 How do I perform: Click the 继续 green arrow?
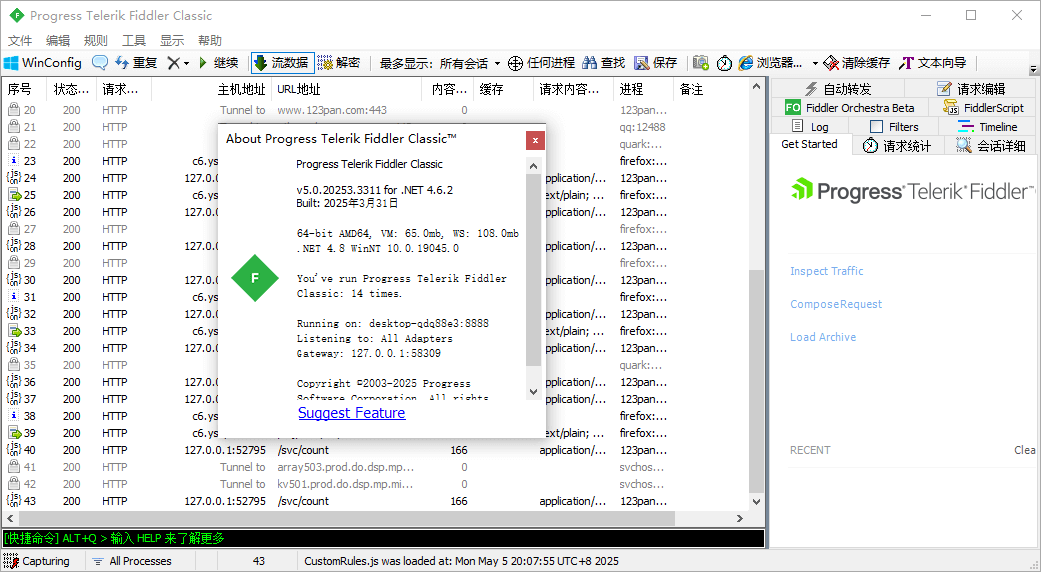tap(204, 63)
